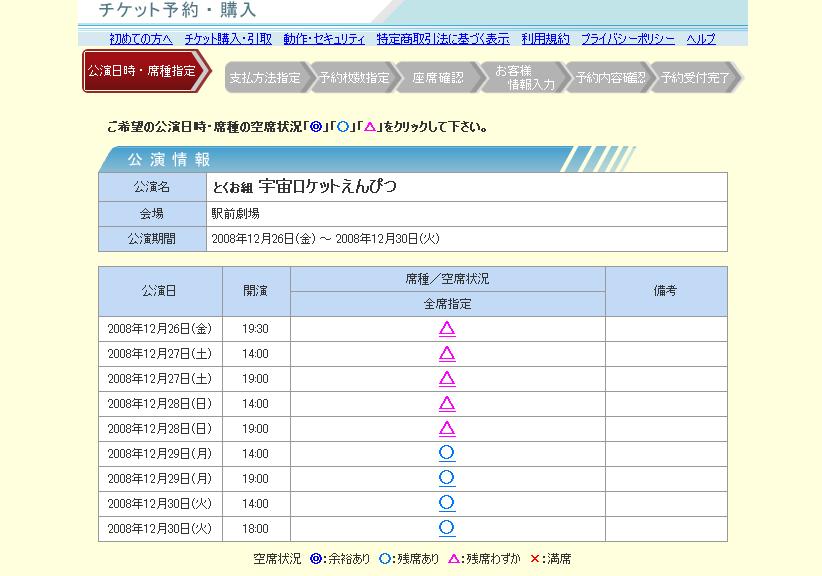Click the performance period date range text
Image resolution: width=822 pixels, height=576 pixels.
point(326,239)
